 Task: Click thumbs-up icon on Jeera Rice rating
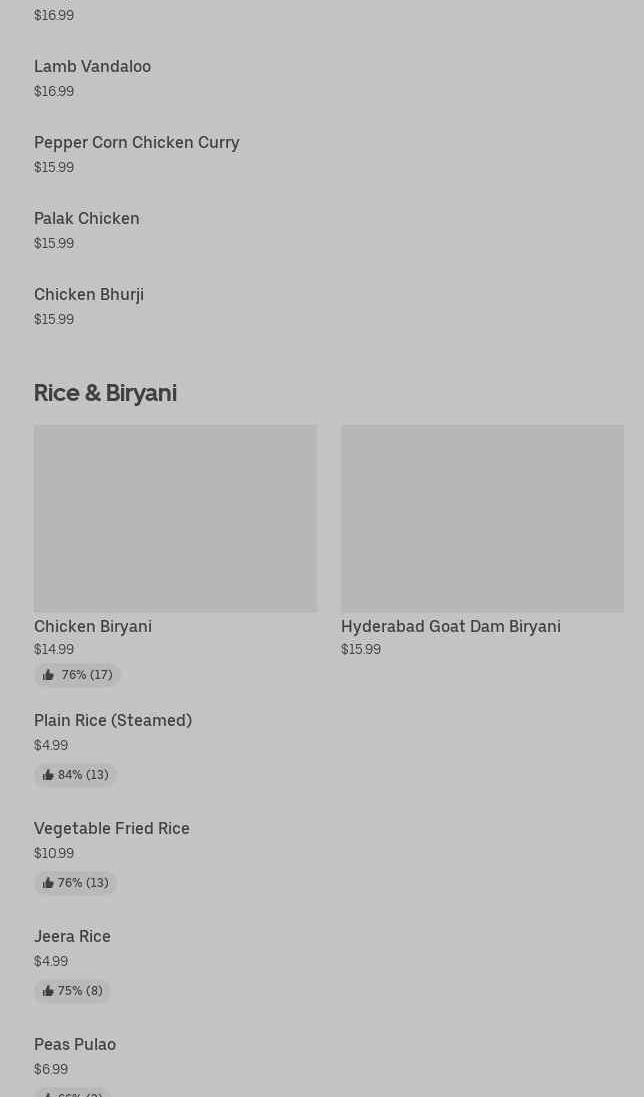pyautogui.click(x=48, y=991)
